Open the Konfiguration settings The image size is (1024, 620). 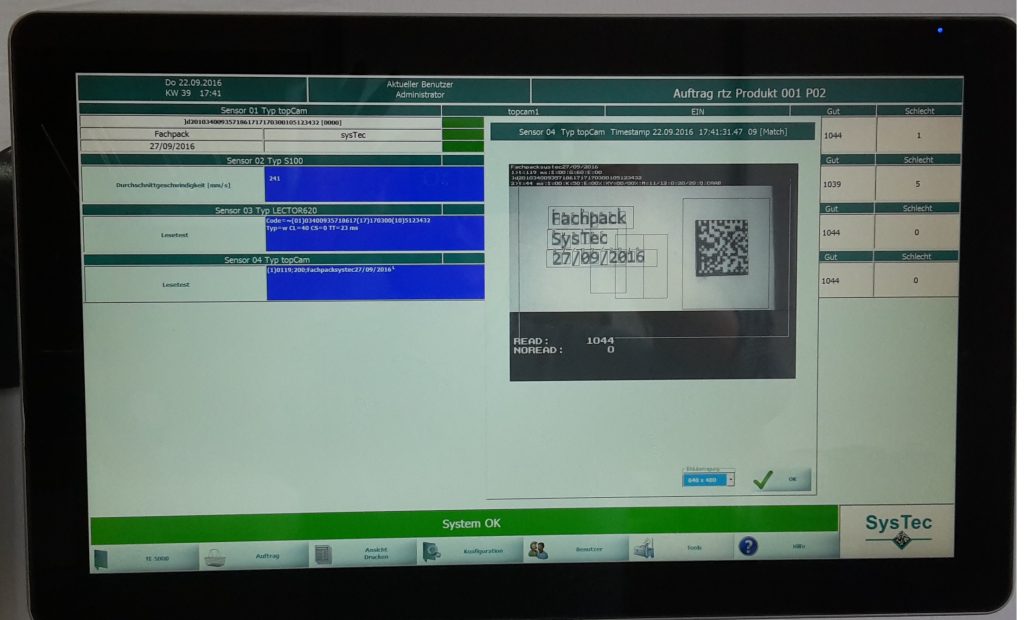[x=470, y=550]
